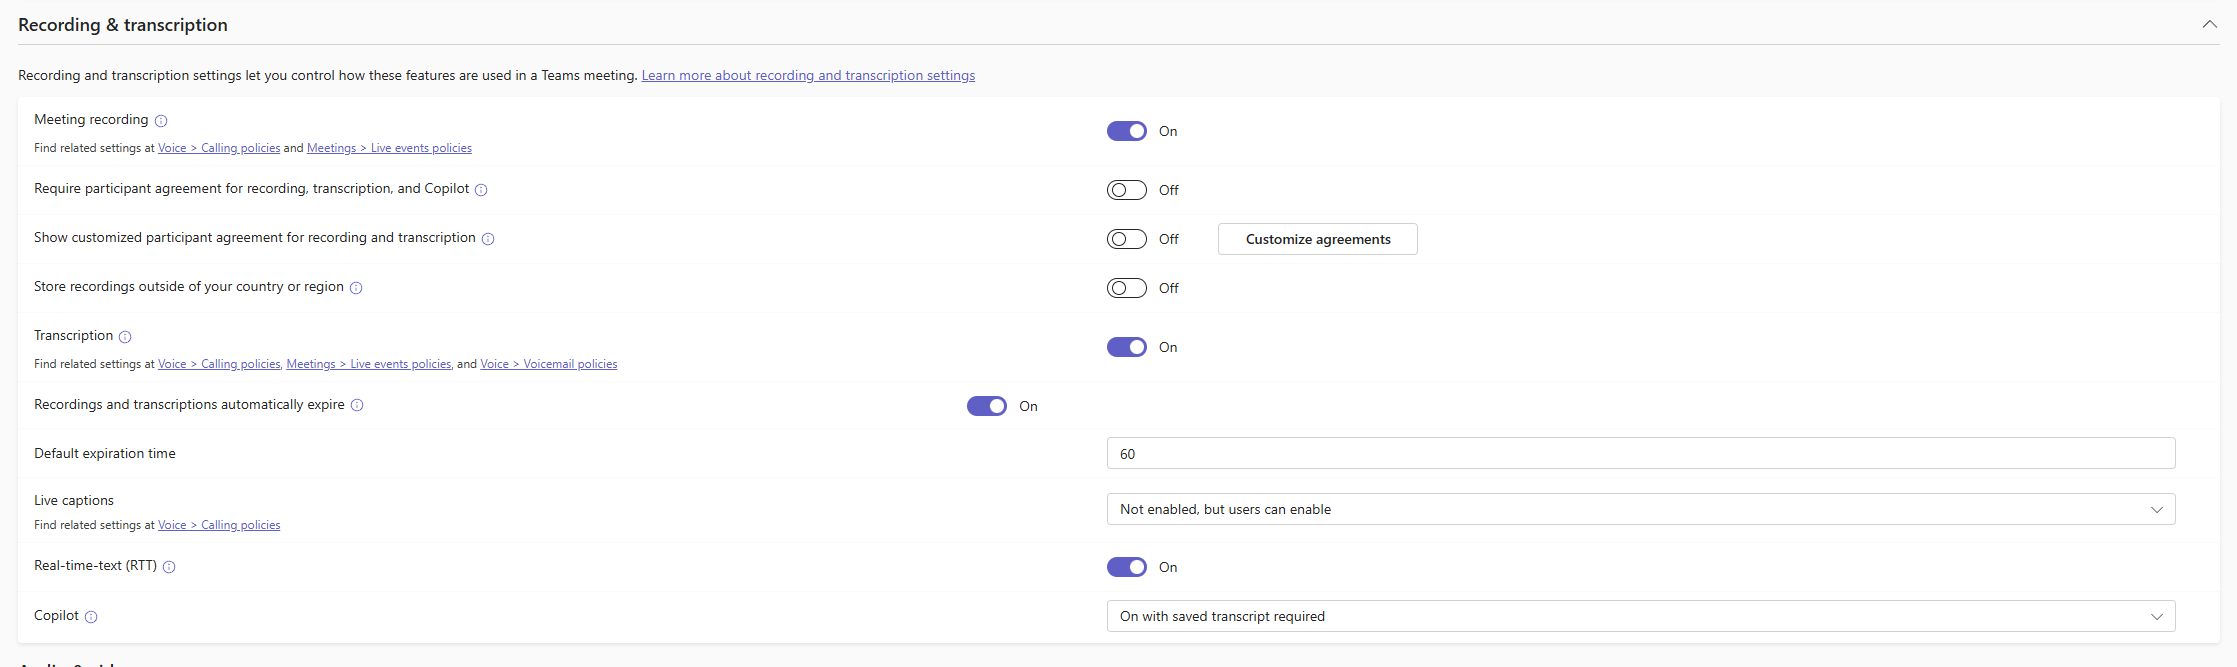Click the Copilot setting label
Screen dimensions: 2237x667
click(56, 615)
